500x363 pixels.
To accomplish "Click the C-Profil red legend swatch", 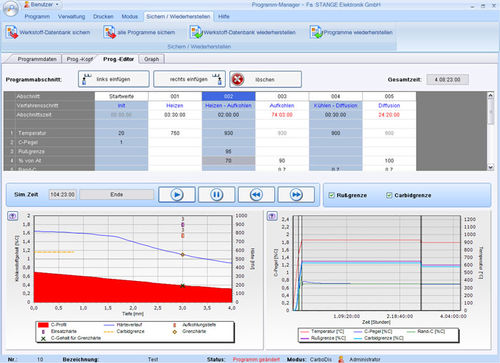I will 43,324.
